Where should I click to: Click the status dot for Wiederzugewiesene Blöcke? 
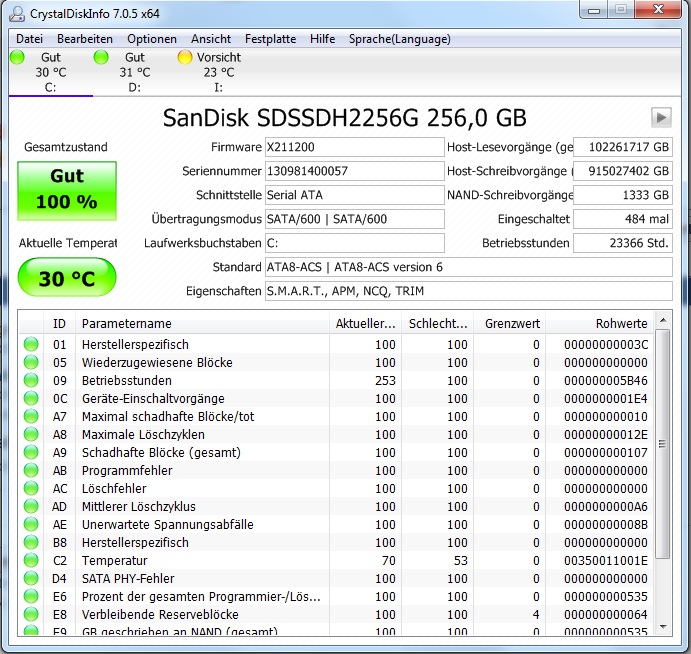pos(31,362)
